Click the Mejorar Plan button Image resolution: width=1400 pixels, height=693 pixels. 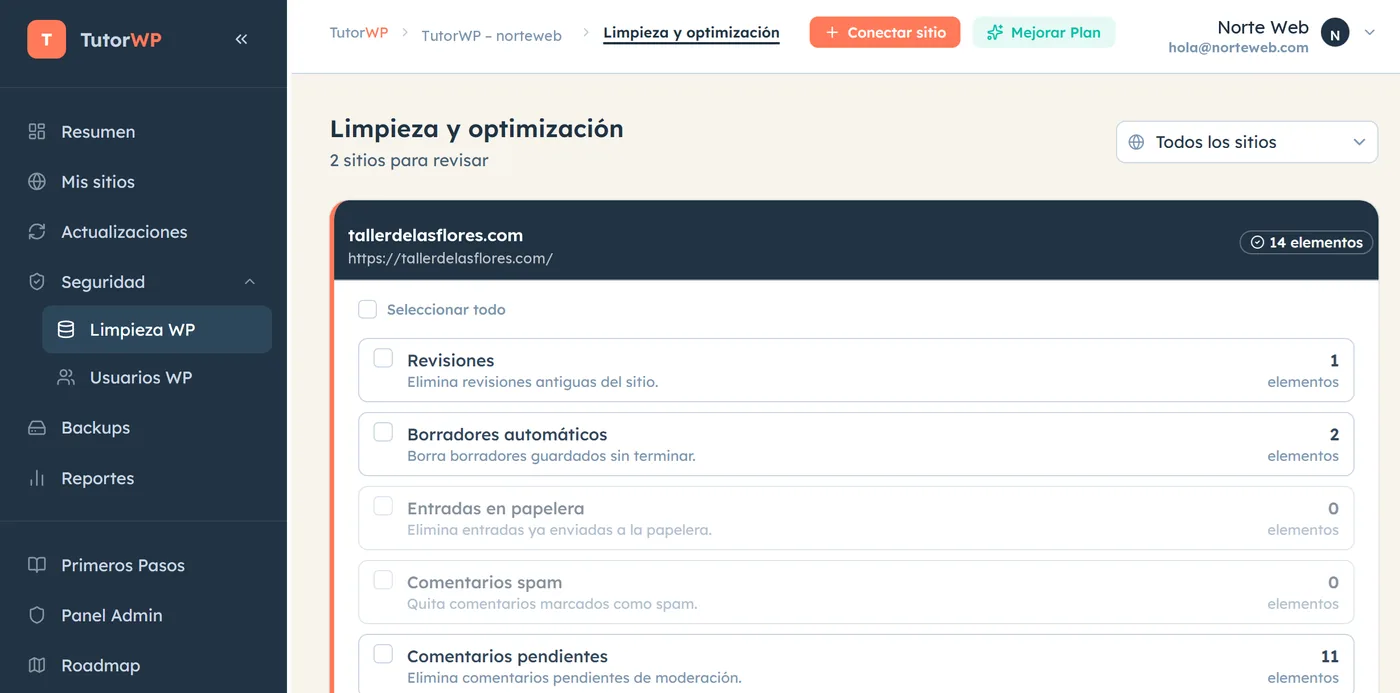point(1044,32)
